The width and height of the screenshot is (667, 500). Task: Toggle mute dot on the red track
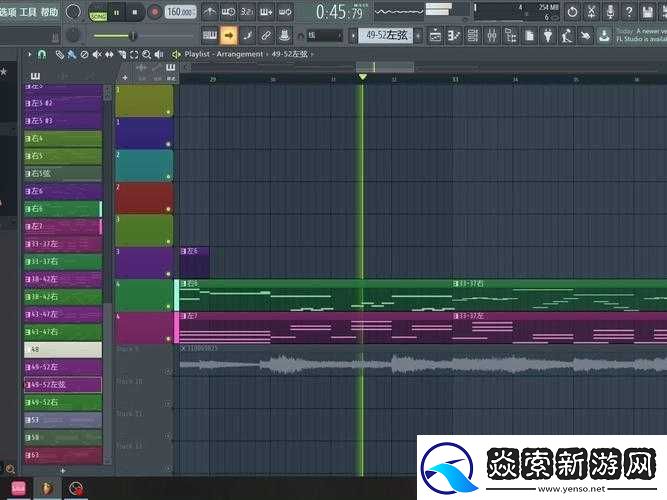click(x=168, y=209)
